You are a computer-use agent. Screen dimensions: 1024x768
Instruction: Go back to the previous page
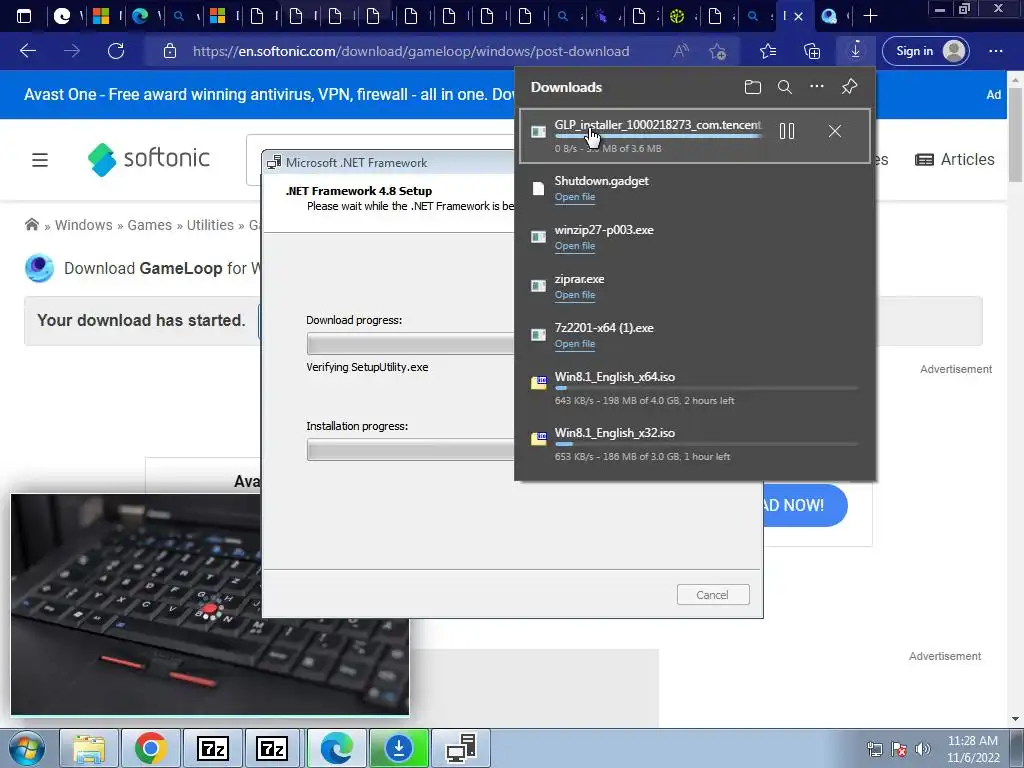[x=28, y=51]
